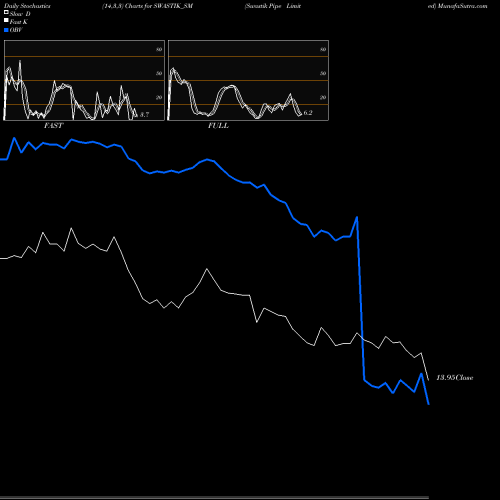Image resolution: width=500 pixels, height=500 pixels.
Task: Click the 20 axis label in FAST chart
Action: click(x=159, y=97)
